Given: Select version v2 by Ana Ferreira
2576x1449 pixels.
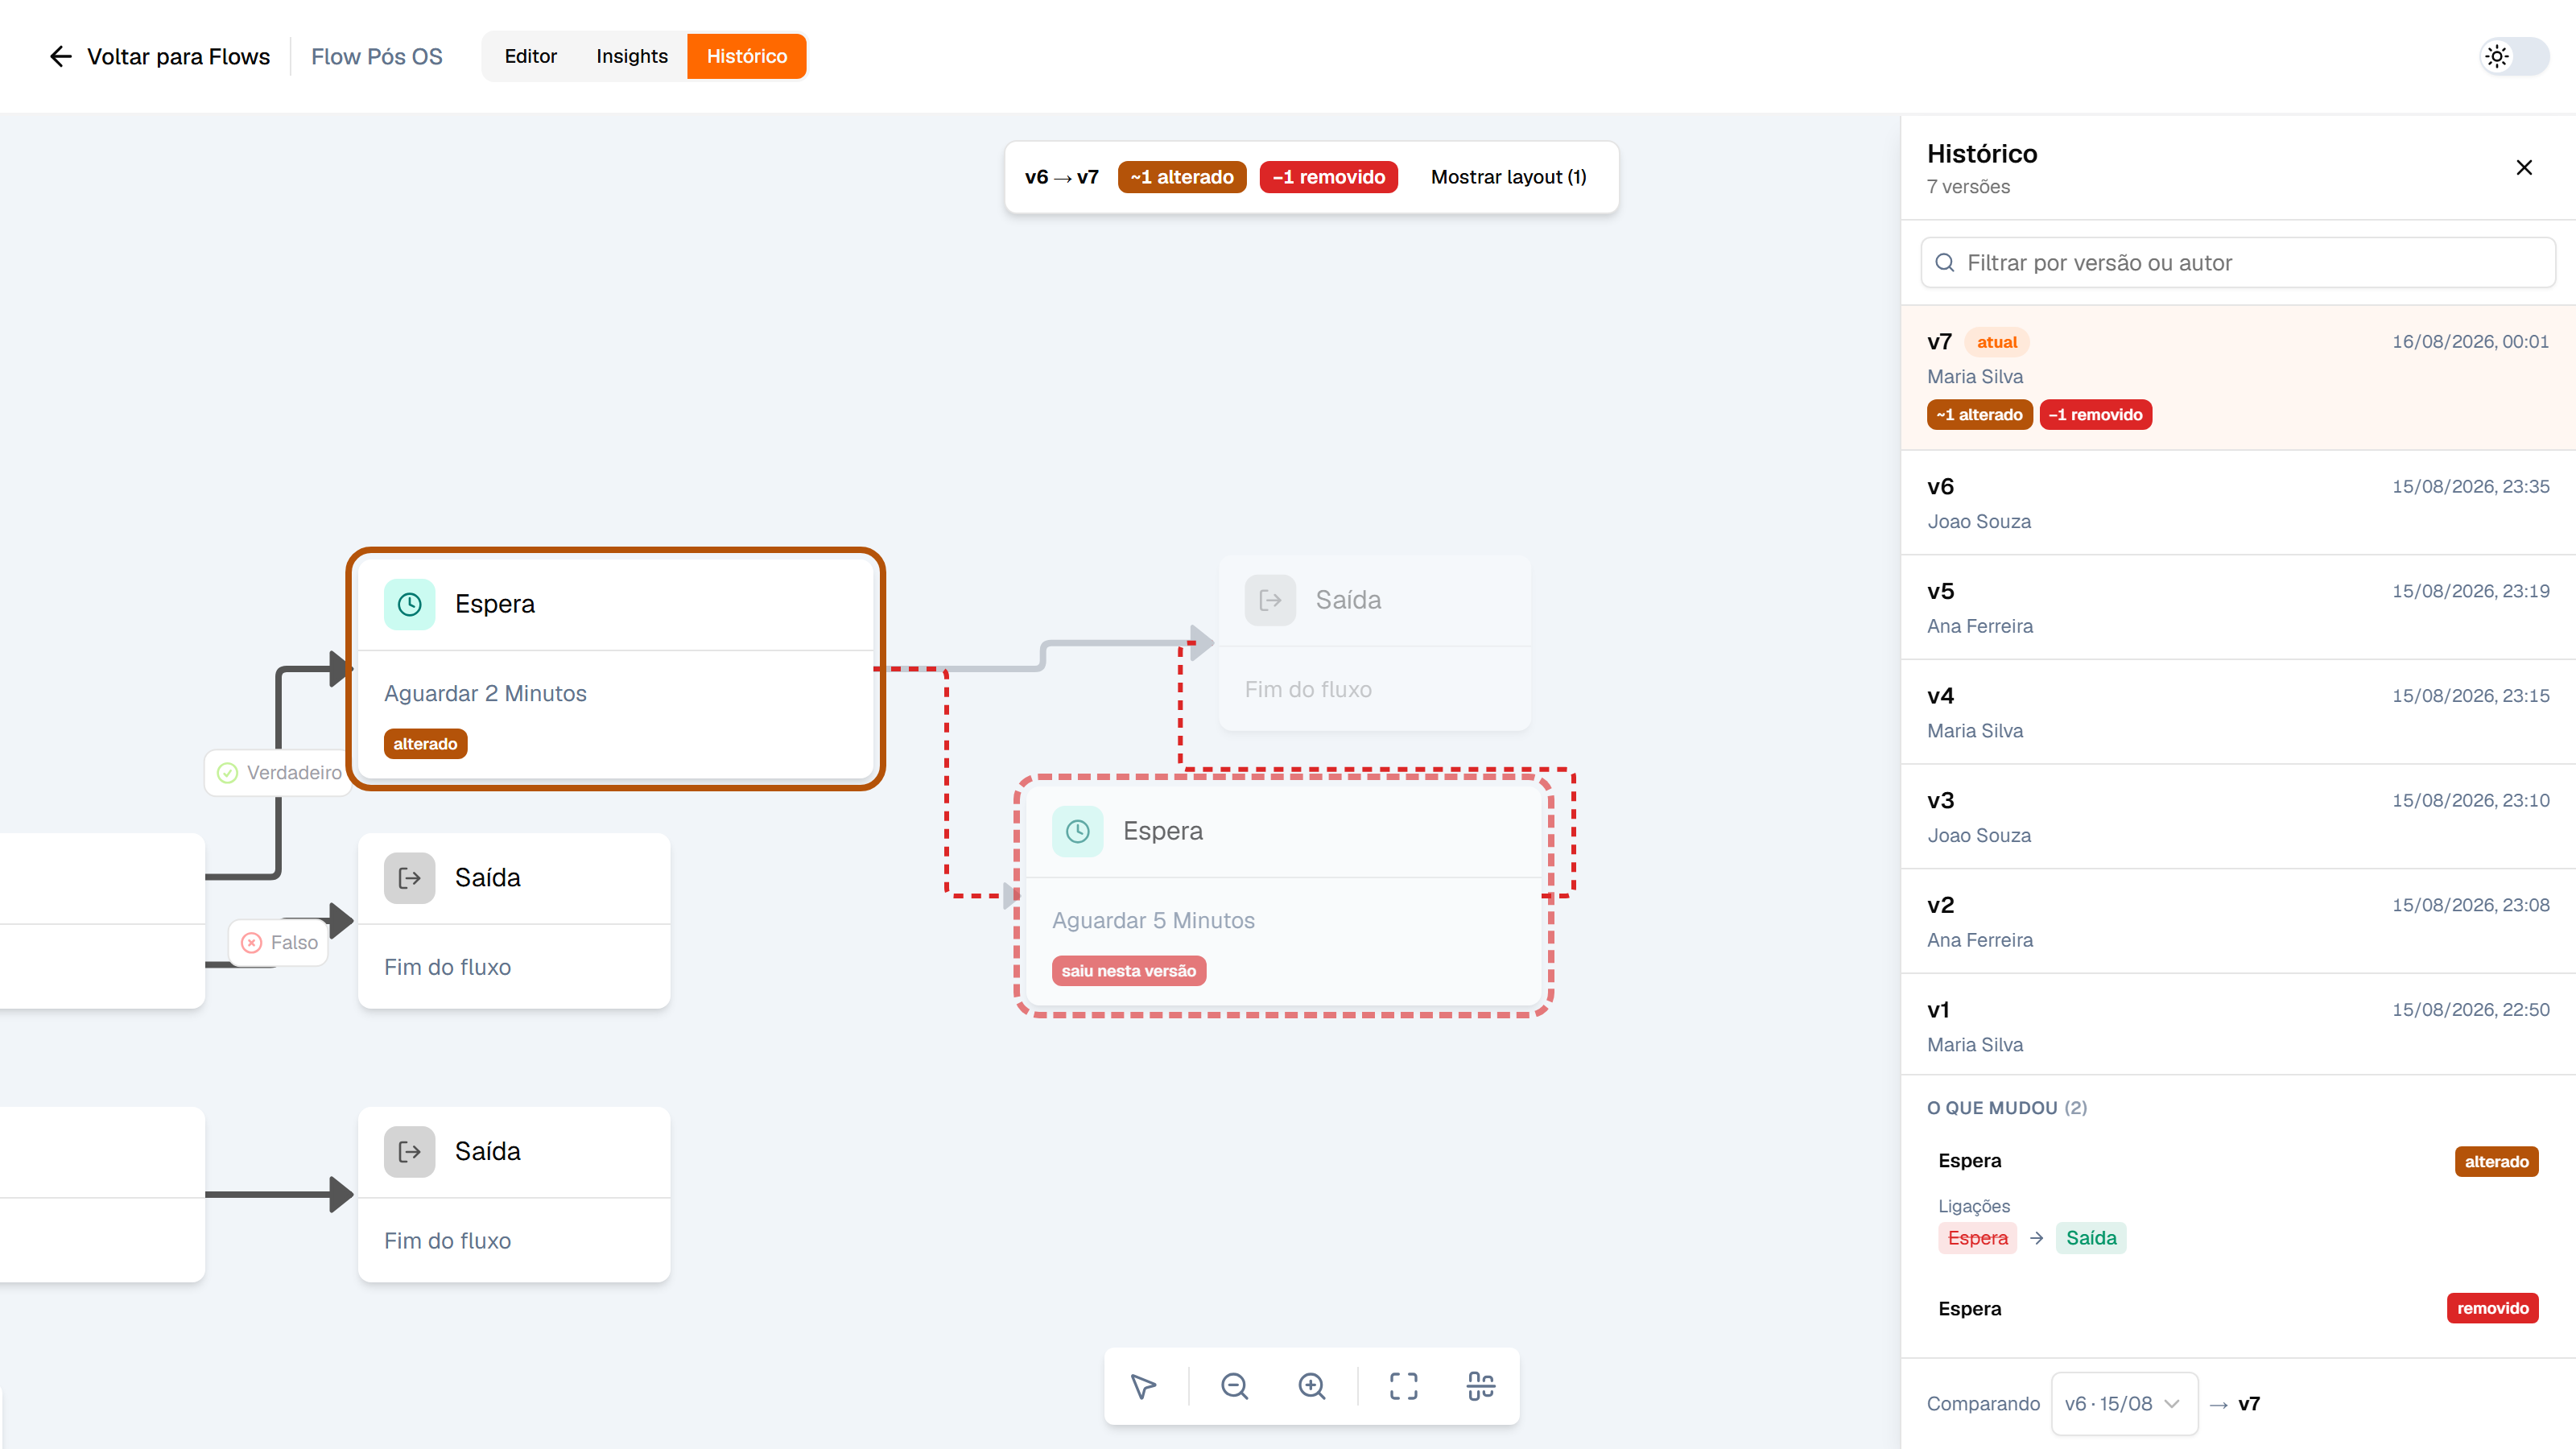Looking at the screenshot, I should coord(2238,922).
